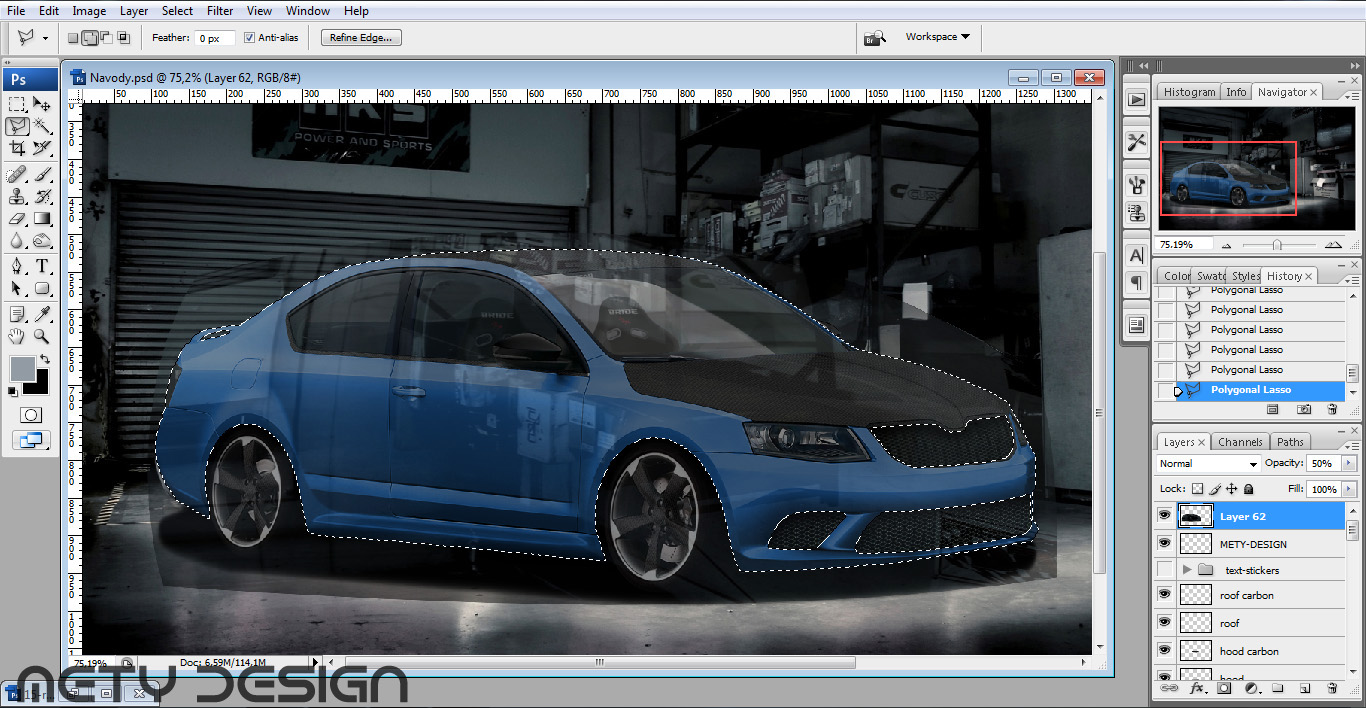This screenshot has height=708, width=1366.
Task: Open the blending mode Normal dropdown
Action: pos(1208,464)
